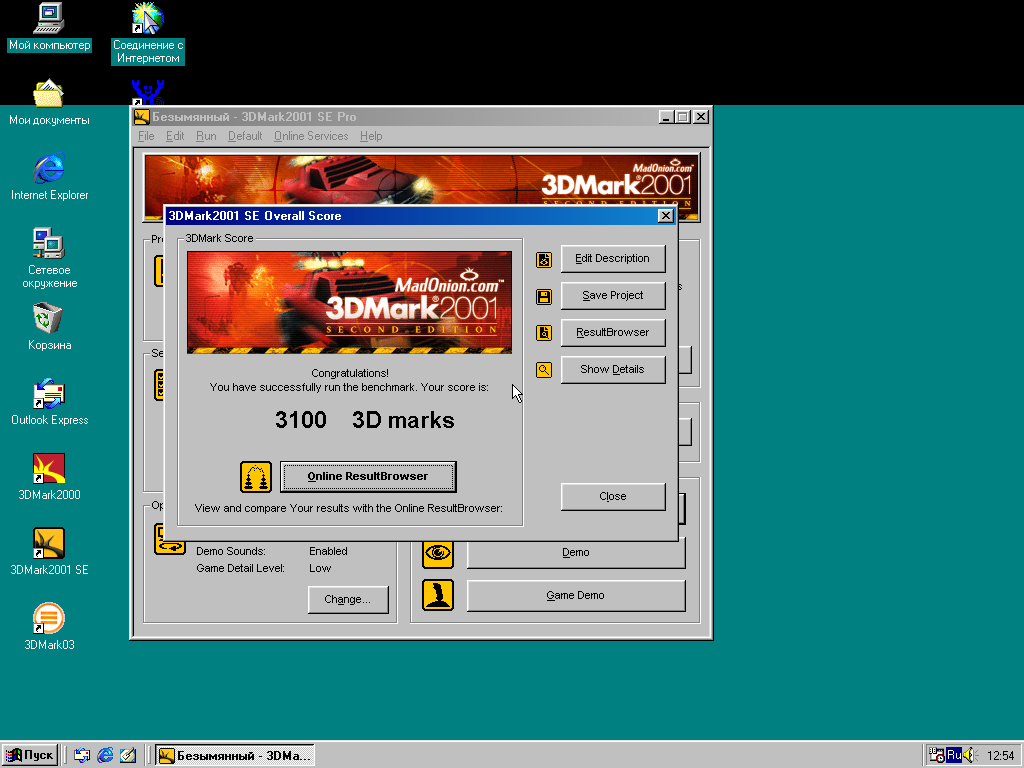Click the volume speaker tray icon
The image size is (1024, 768).
click(x=969, y=756)
